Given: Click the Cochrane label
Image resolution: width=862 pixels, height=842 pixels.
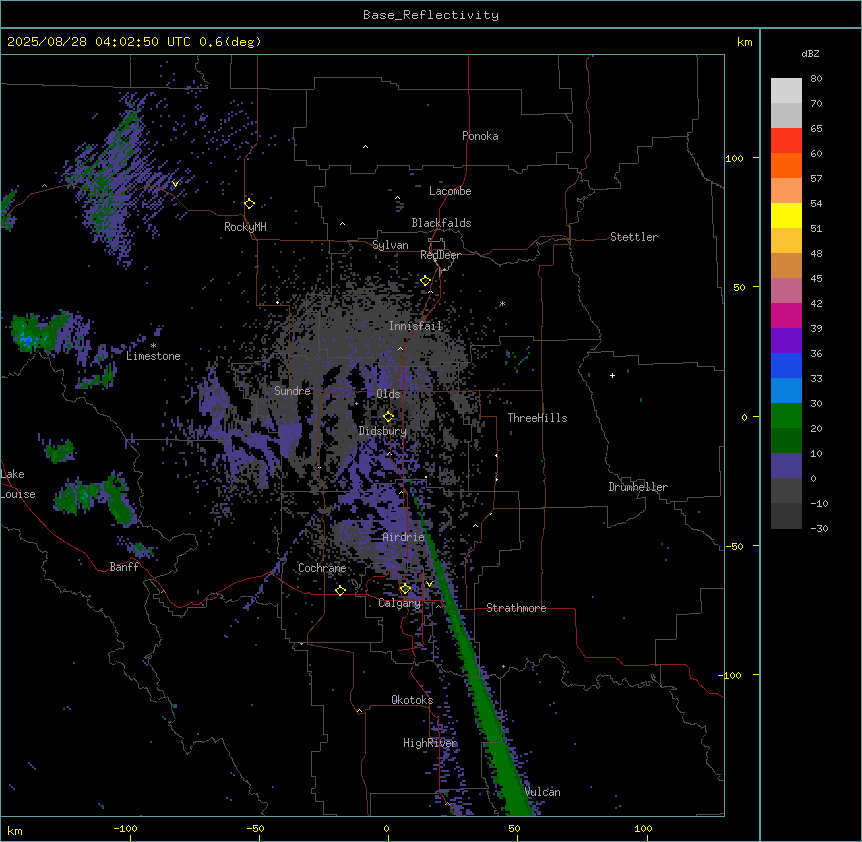Looking at the screenshot, I should click(x=322, y=568).
